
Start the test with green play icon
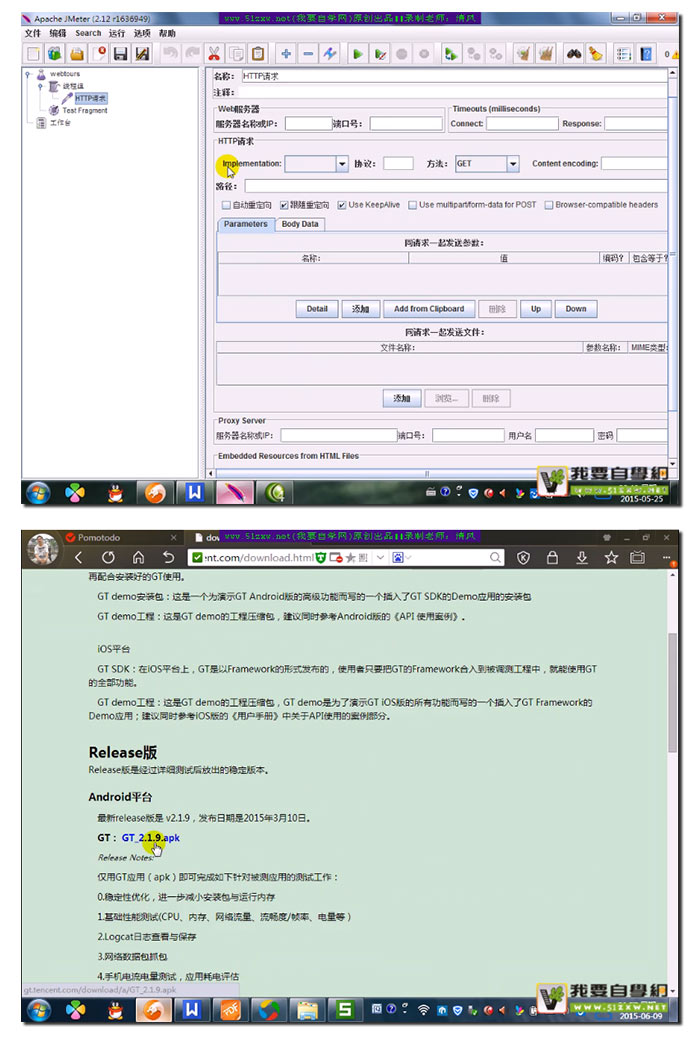(x=358, y=54)
